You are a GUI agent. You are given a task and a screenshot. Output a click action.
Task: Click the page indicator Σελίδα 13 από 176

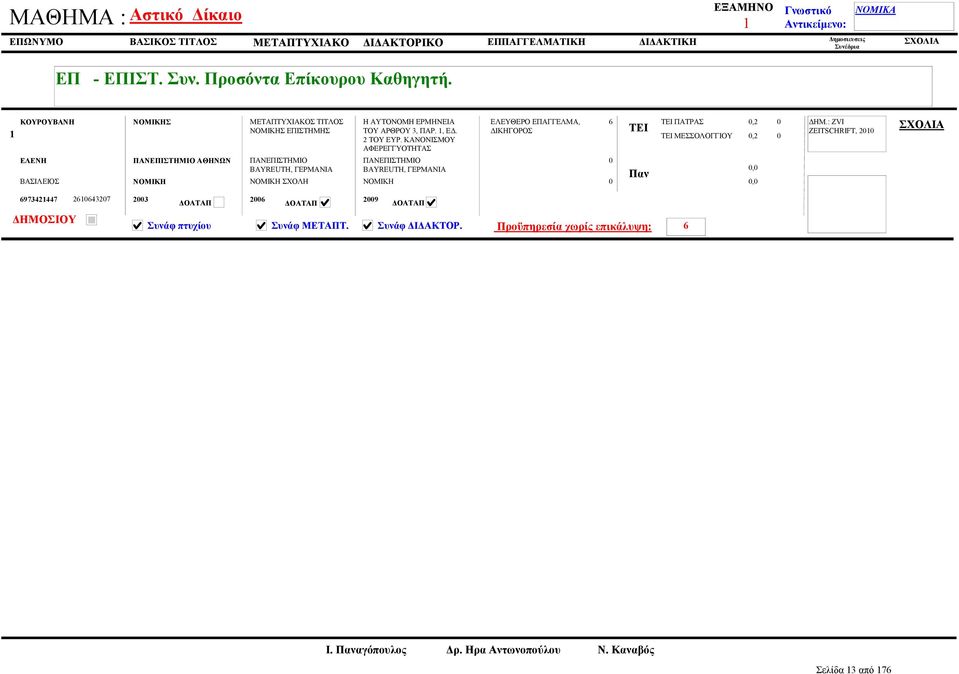click(853, 670)
